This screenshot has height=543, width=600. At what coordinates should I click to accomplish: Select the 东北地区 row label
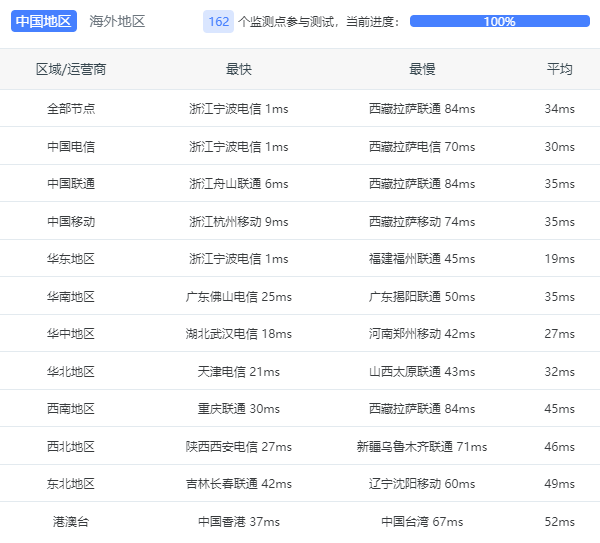click(x=71, y=484)
